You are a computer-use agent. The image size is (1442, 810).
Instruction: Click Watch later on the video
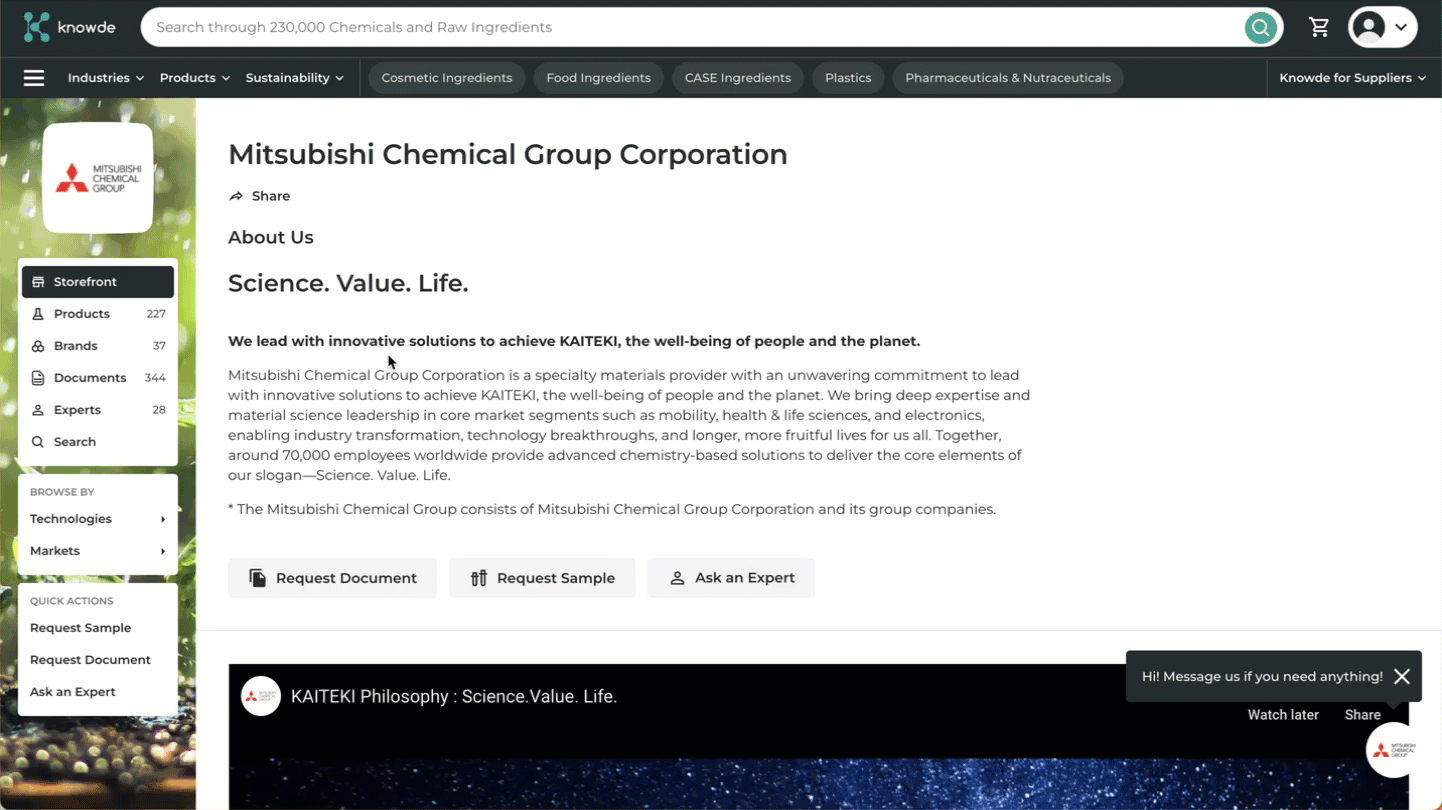(1282, 715)
